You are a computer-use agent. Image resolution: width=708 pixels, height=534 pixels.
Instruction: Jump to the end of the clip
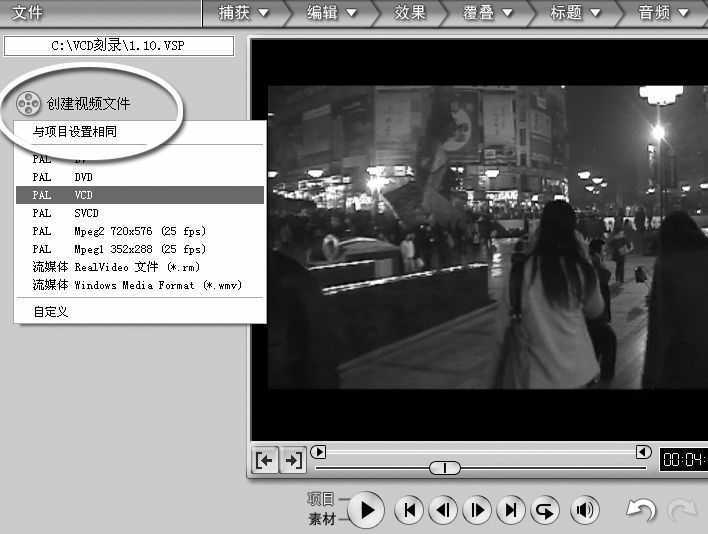511,510
